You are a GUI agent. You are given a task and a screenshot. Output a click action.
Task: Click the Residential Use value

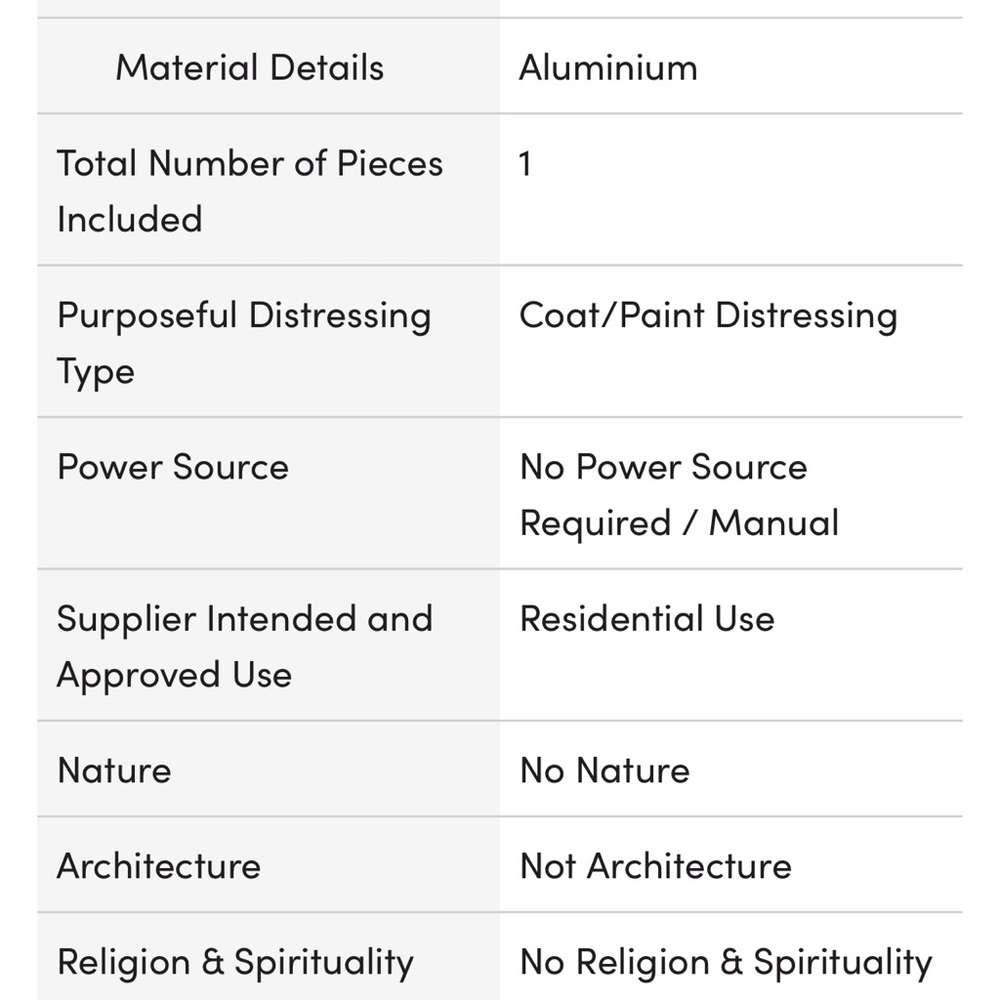pos(647,618)
